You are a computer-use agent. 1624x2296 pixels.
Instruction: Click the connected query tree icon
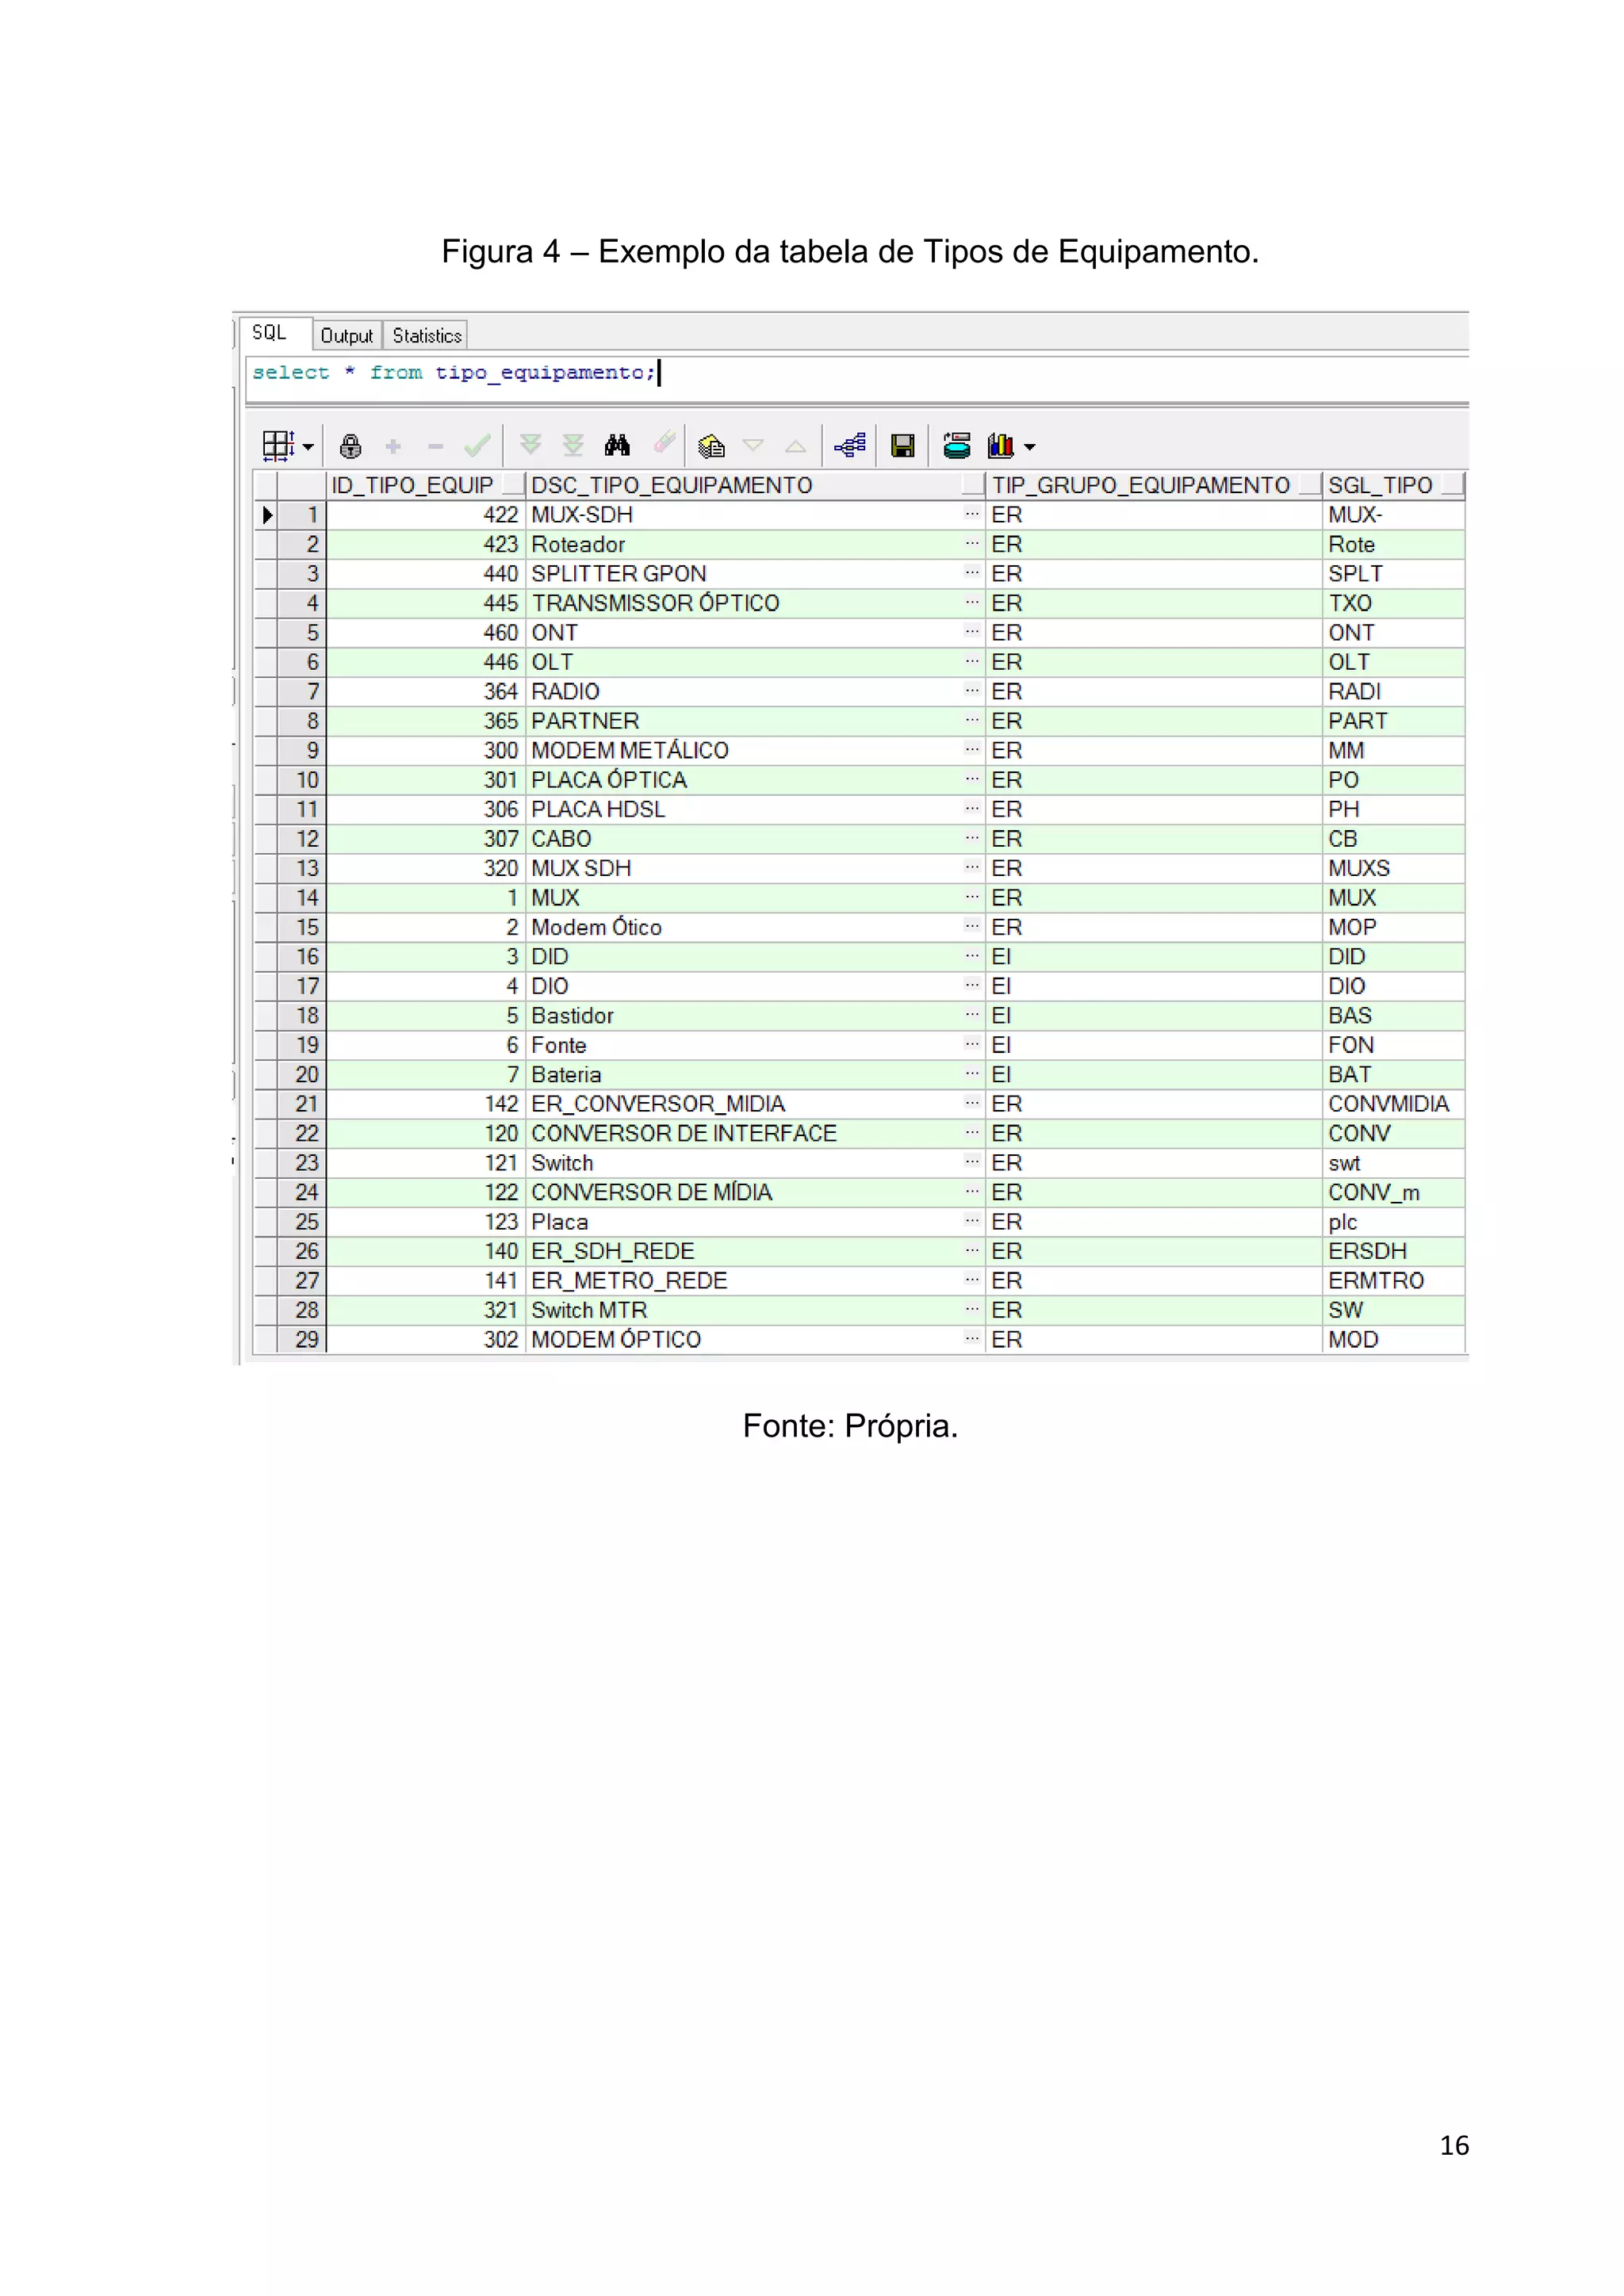[x=850, y=445]
